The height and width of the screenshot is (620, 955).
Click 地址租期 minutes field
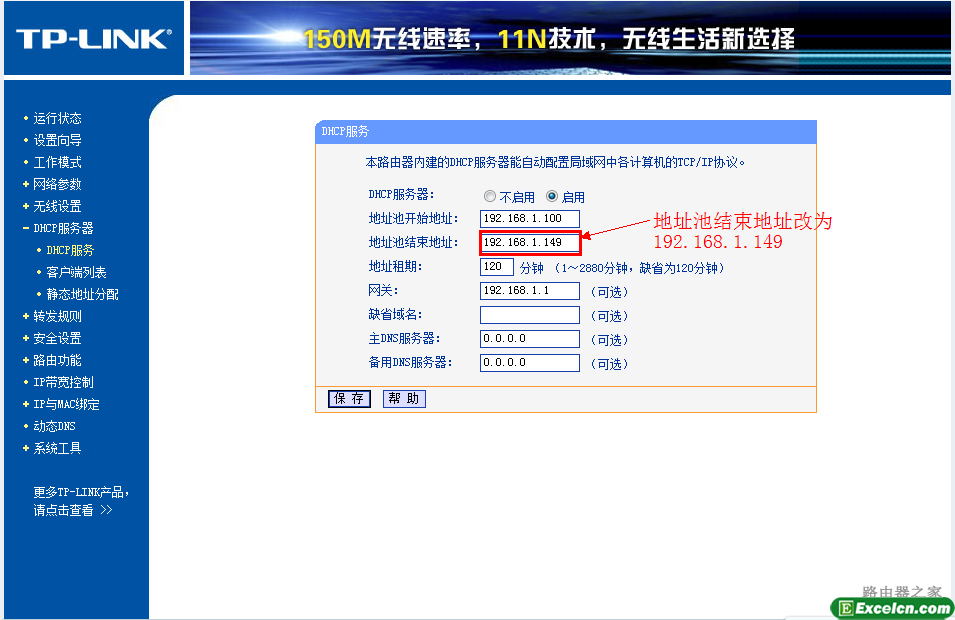pos(496,266)
